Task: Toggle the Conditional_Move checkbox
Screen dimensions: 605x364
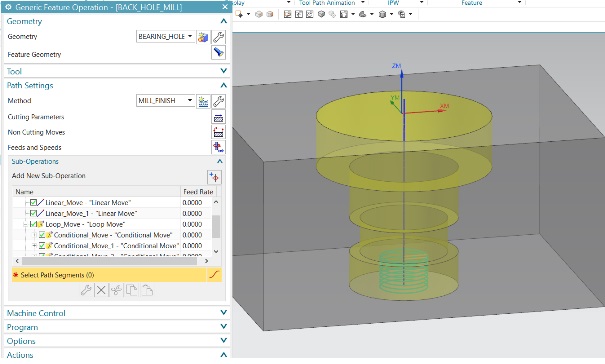Action: pyautogui.click(x=42, y=235)
